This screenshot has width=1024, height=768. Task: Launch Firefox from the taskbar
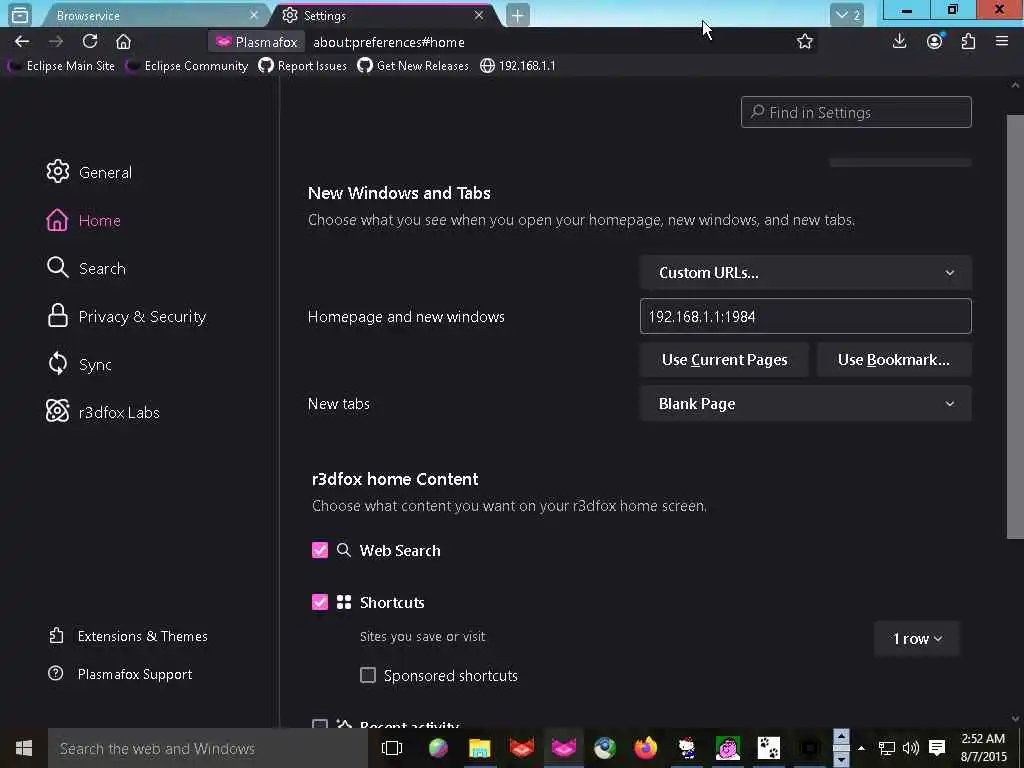pos(645,748)
